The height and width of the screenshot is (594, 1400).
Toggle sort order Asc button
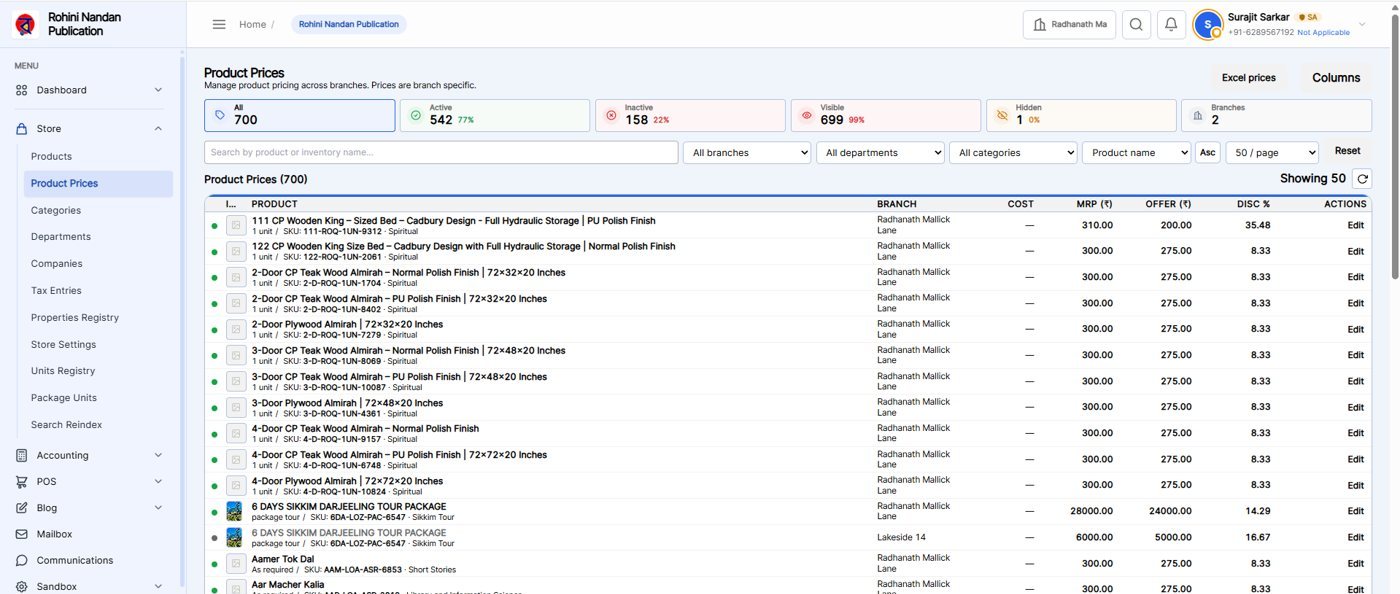point(1207,152)
